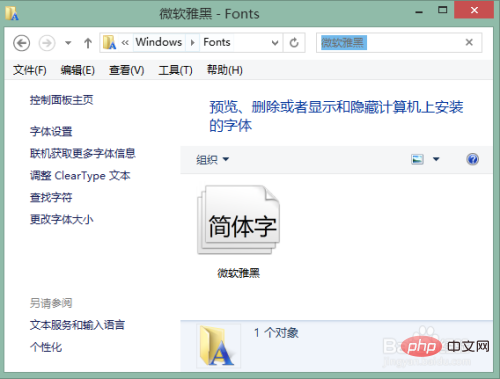Open 文本服务和输入语言 link
Image resolution: width=500 pixels, height=379 pixels.
tap(77, 325)
